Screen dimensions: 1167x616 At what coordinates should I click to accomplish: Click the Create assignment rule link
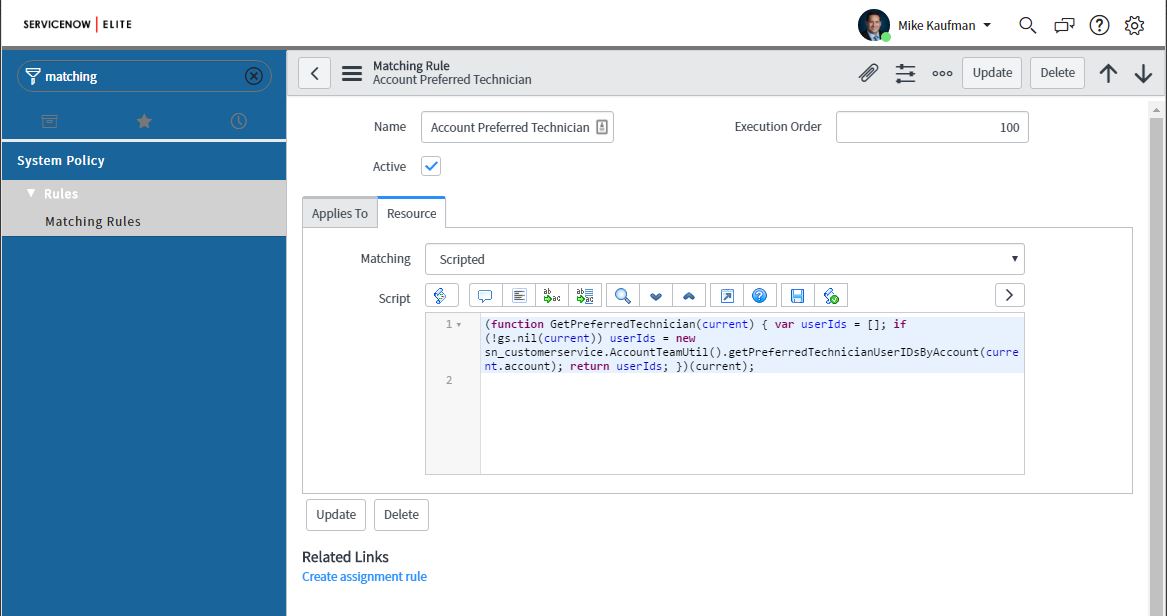[x=364, y=576]
